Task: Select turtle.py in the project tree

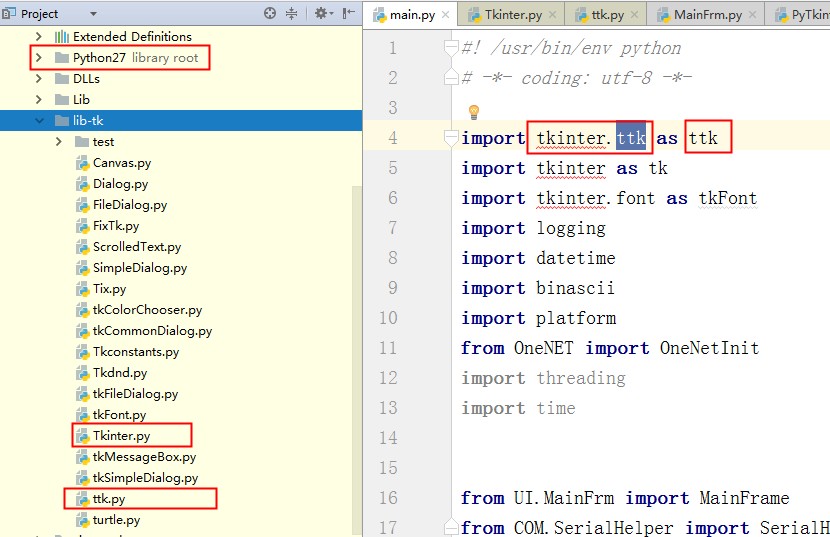Action: (116, 520)
